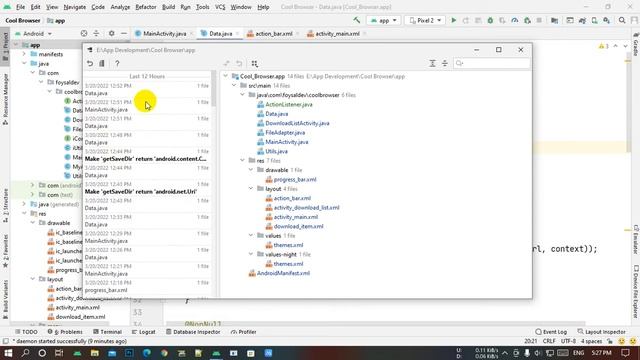
Task: Open the SDK Manager download icon
Action: (607, 20)
